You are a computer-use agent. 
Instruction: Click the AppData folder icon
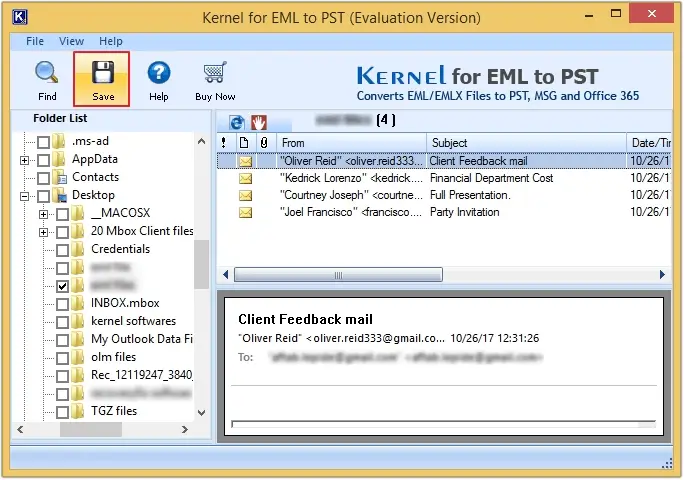[59, 159]
